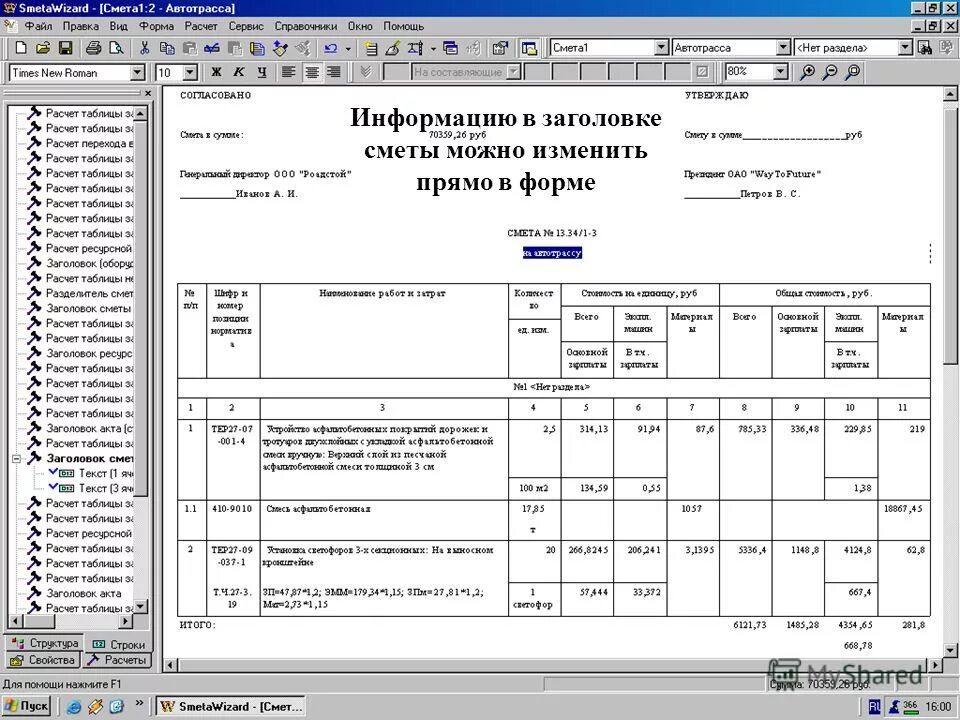Viewport: 960px width, 720px height.
Task: Toggle underline formatting with the Ч button
Action: click(x=260, y=72)
